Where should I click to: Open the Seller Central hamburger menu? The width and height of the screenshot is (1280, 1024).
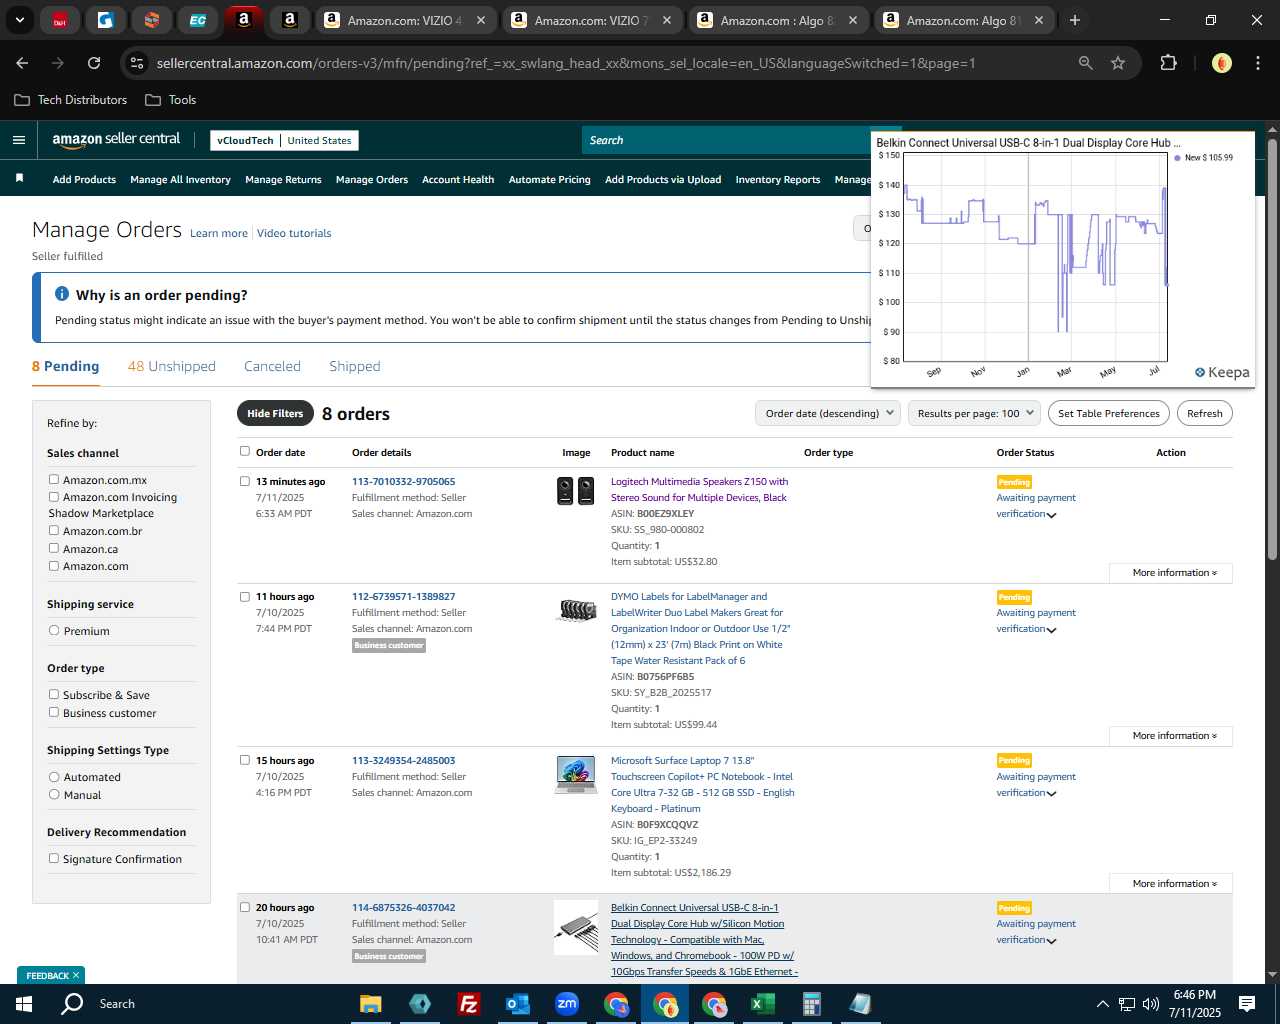(18, 140)
